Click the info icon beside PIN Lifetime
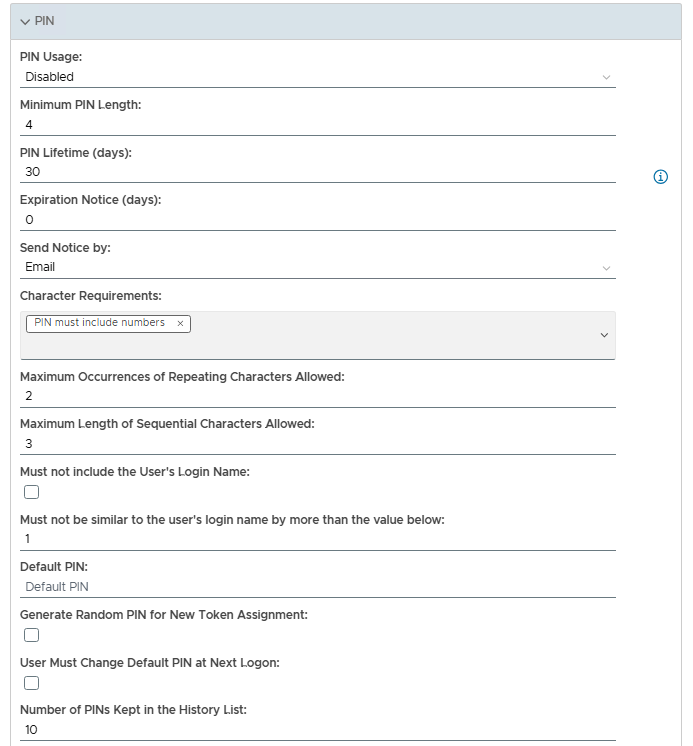This screenshot has width=693, height=746. pos(660,177)
